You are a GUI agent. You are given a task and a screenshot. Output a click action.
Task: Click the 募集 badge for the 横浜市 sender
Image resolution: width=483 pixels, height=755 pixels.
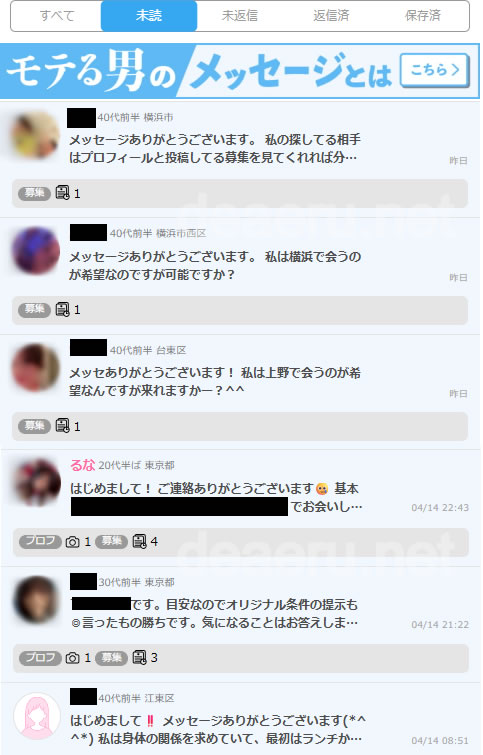coord(34,193)
